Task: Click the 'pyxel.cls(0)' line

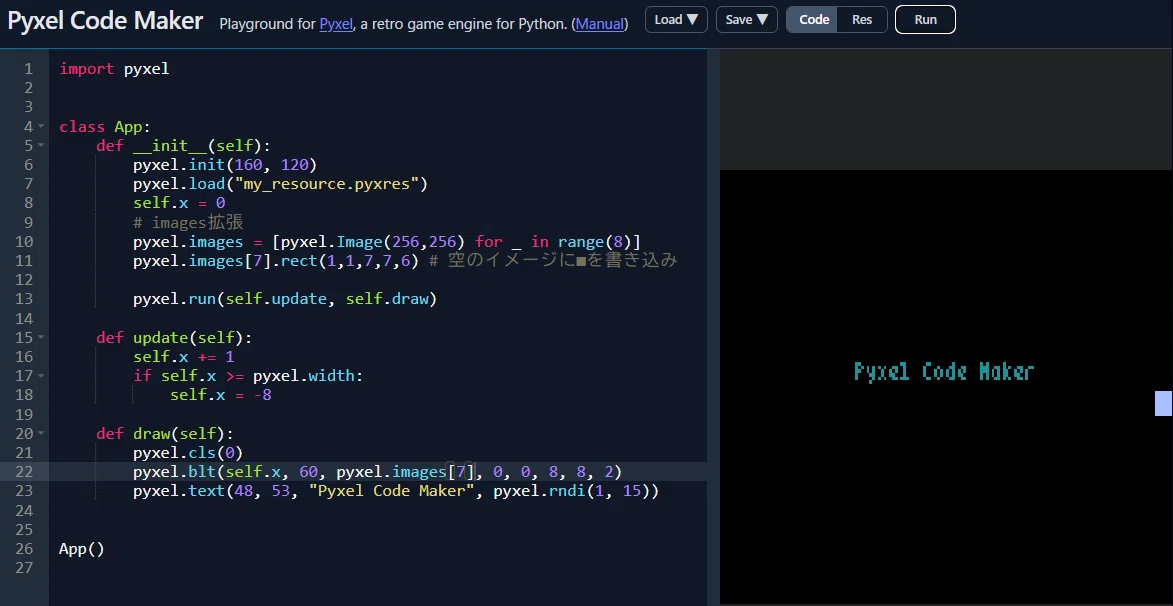Action: coord(189,453)
